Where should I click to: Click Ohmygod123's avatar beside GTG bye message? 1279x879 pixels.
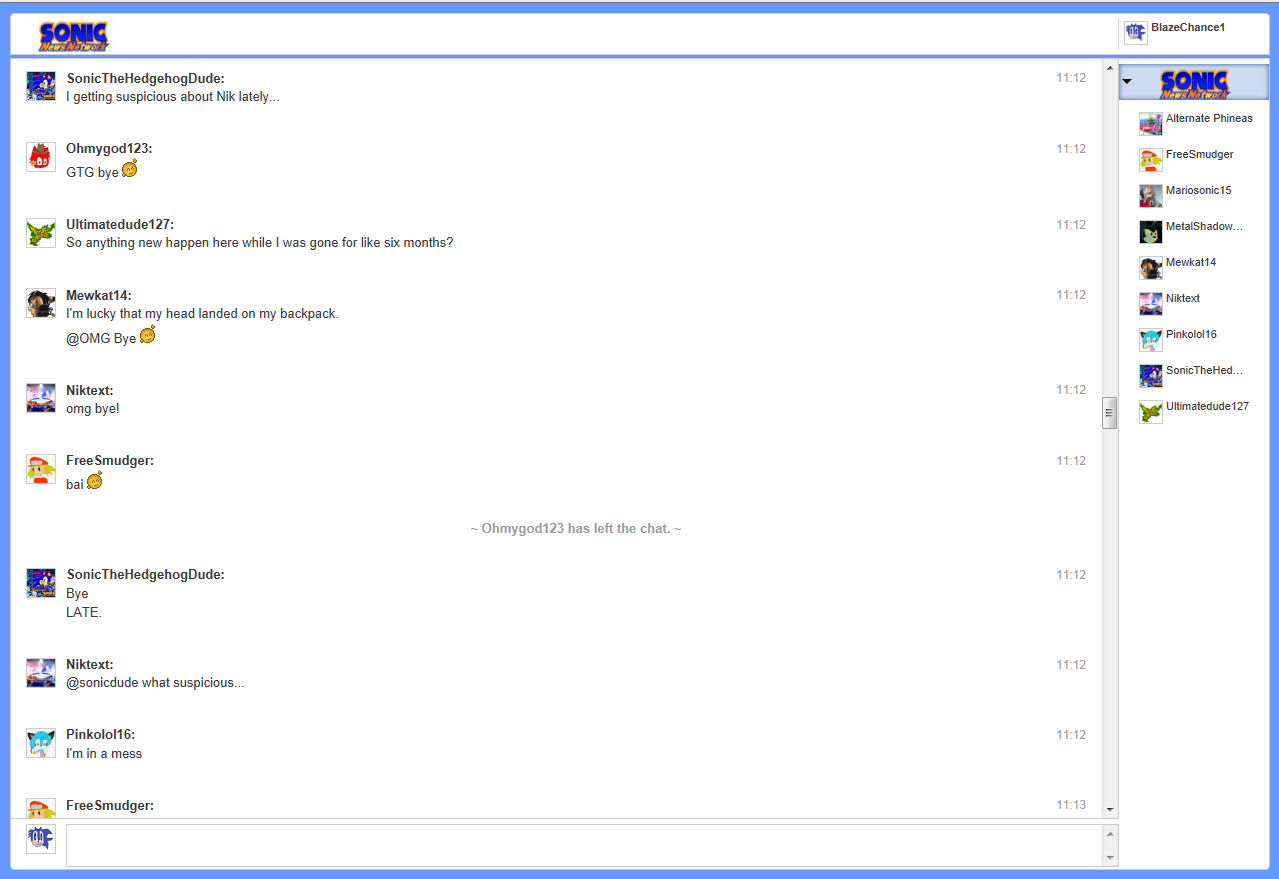point(41,157)
